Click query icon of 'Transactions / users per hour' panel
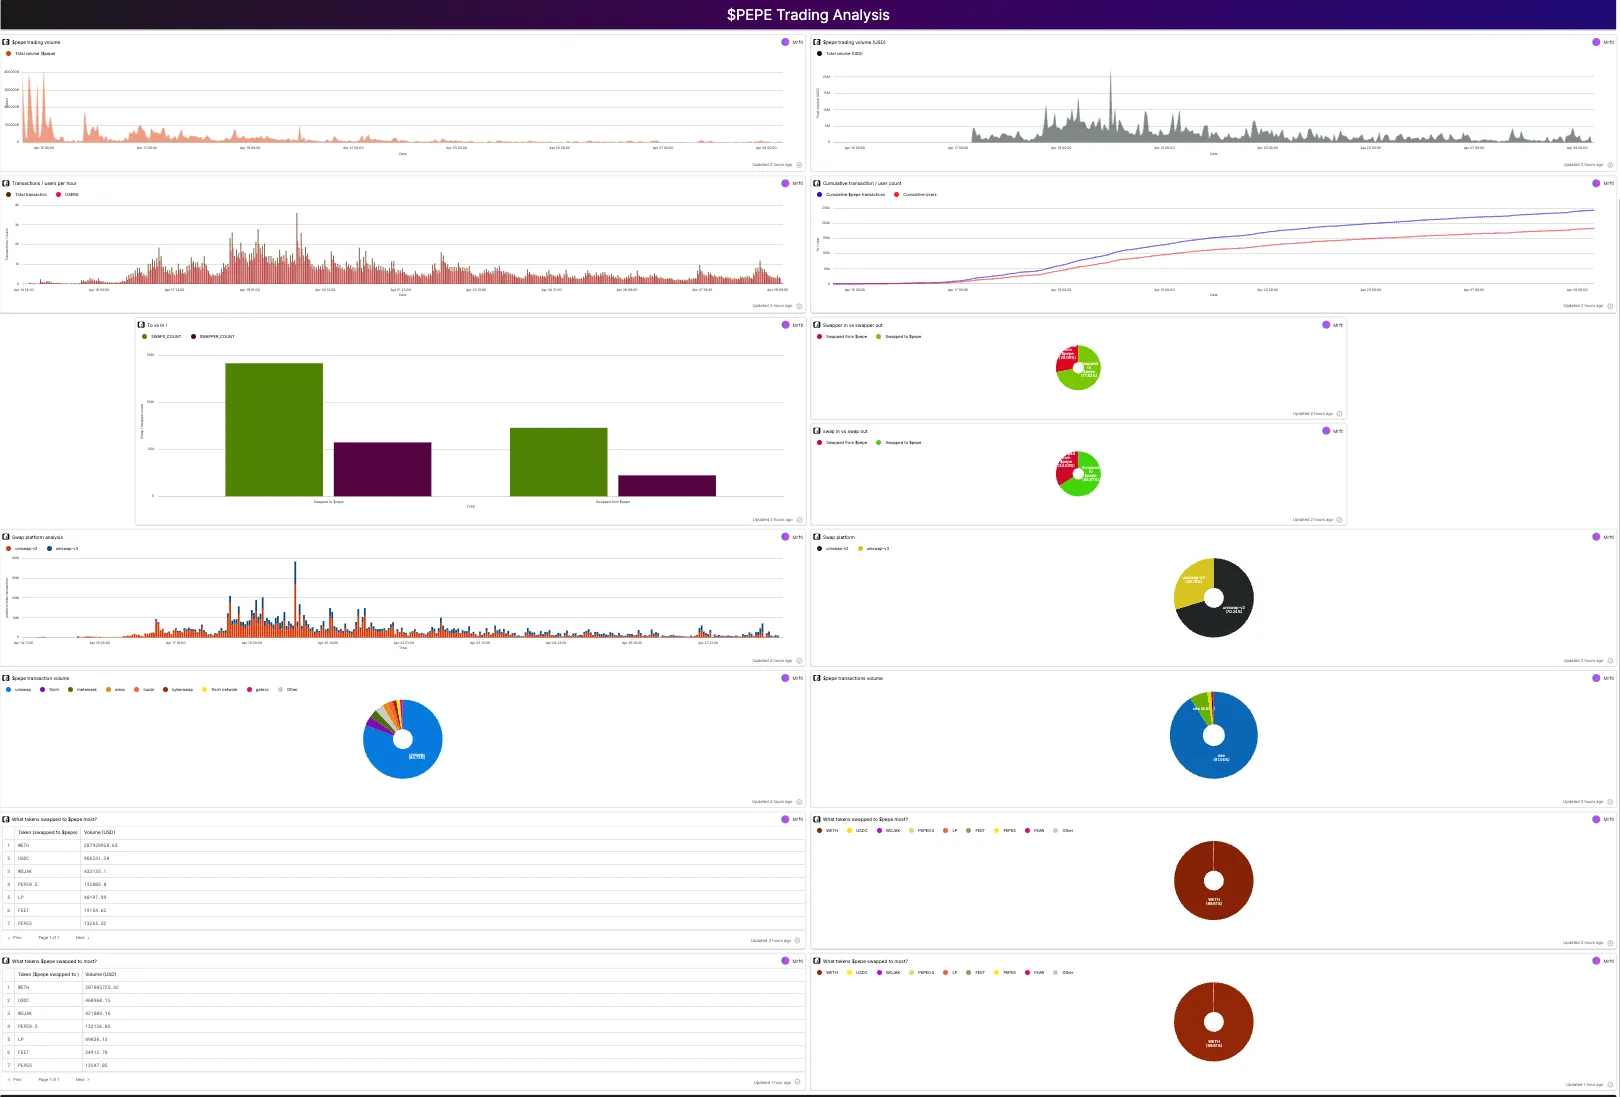The image size is (1620, 1097). (x=6, y=183)
